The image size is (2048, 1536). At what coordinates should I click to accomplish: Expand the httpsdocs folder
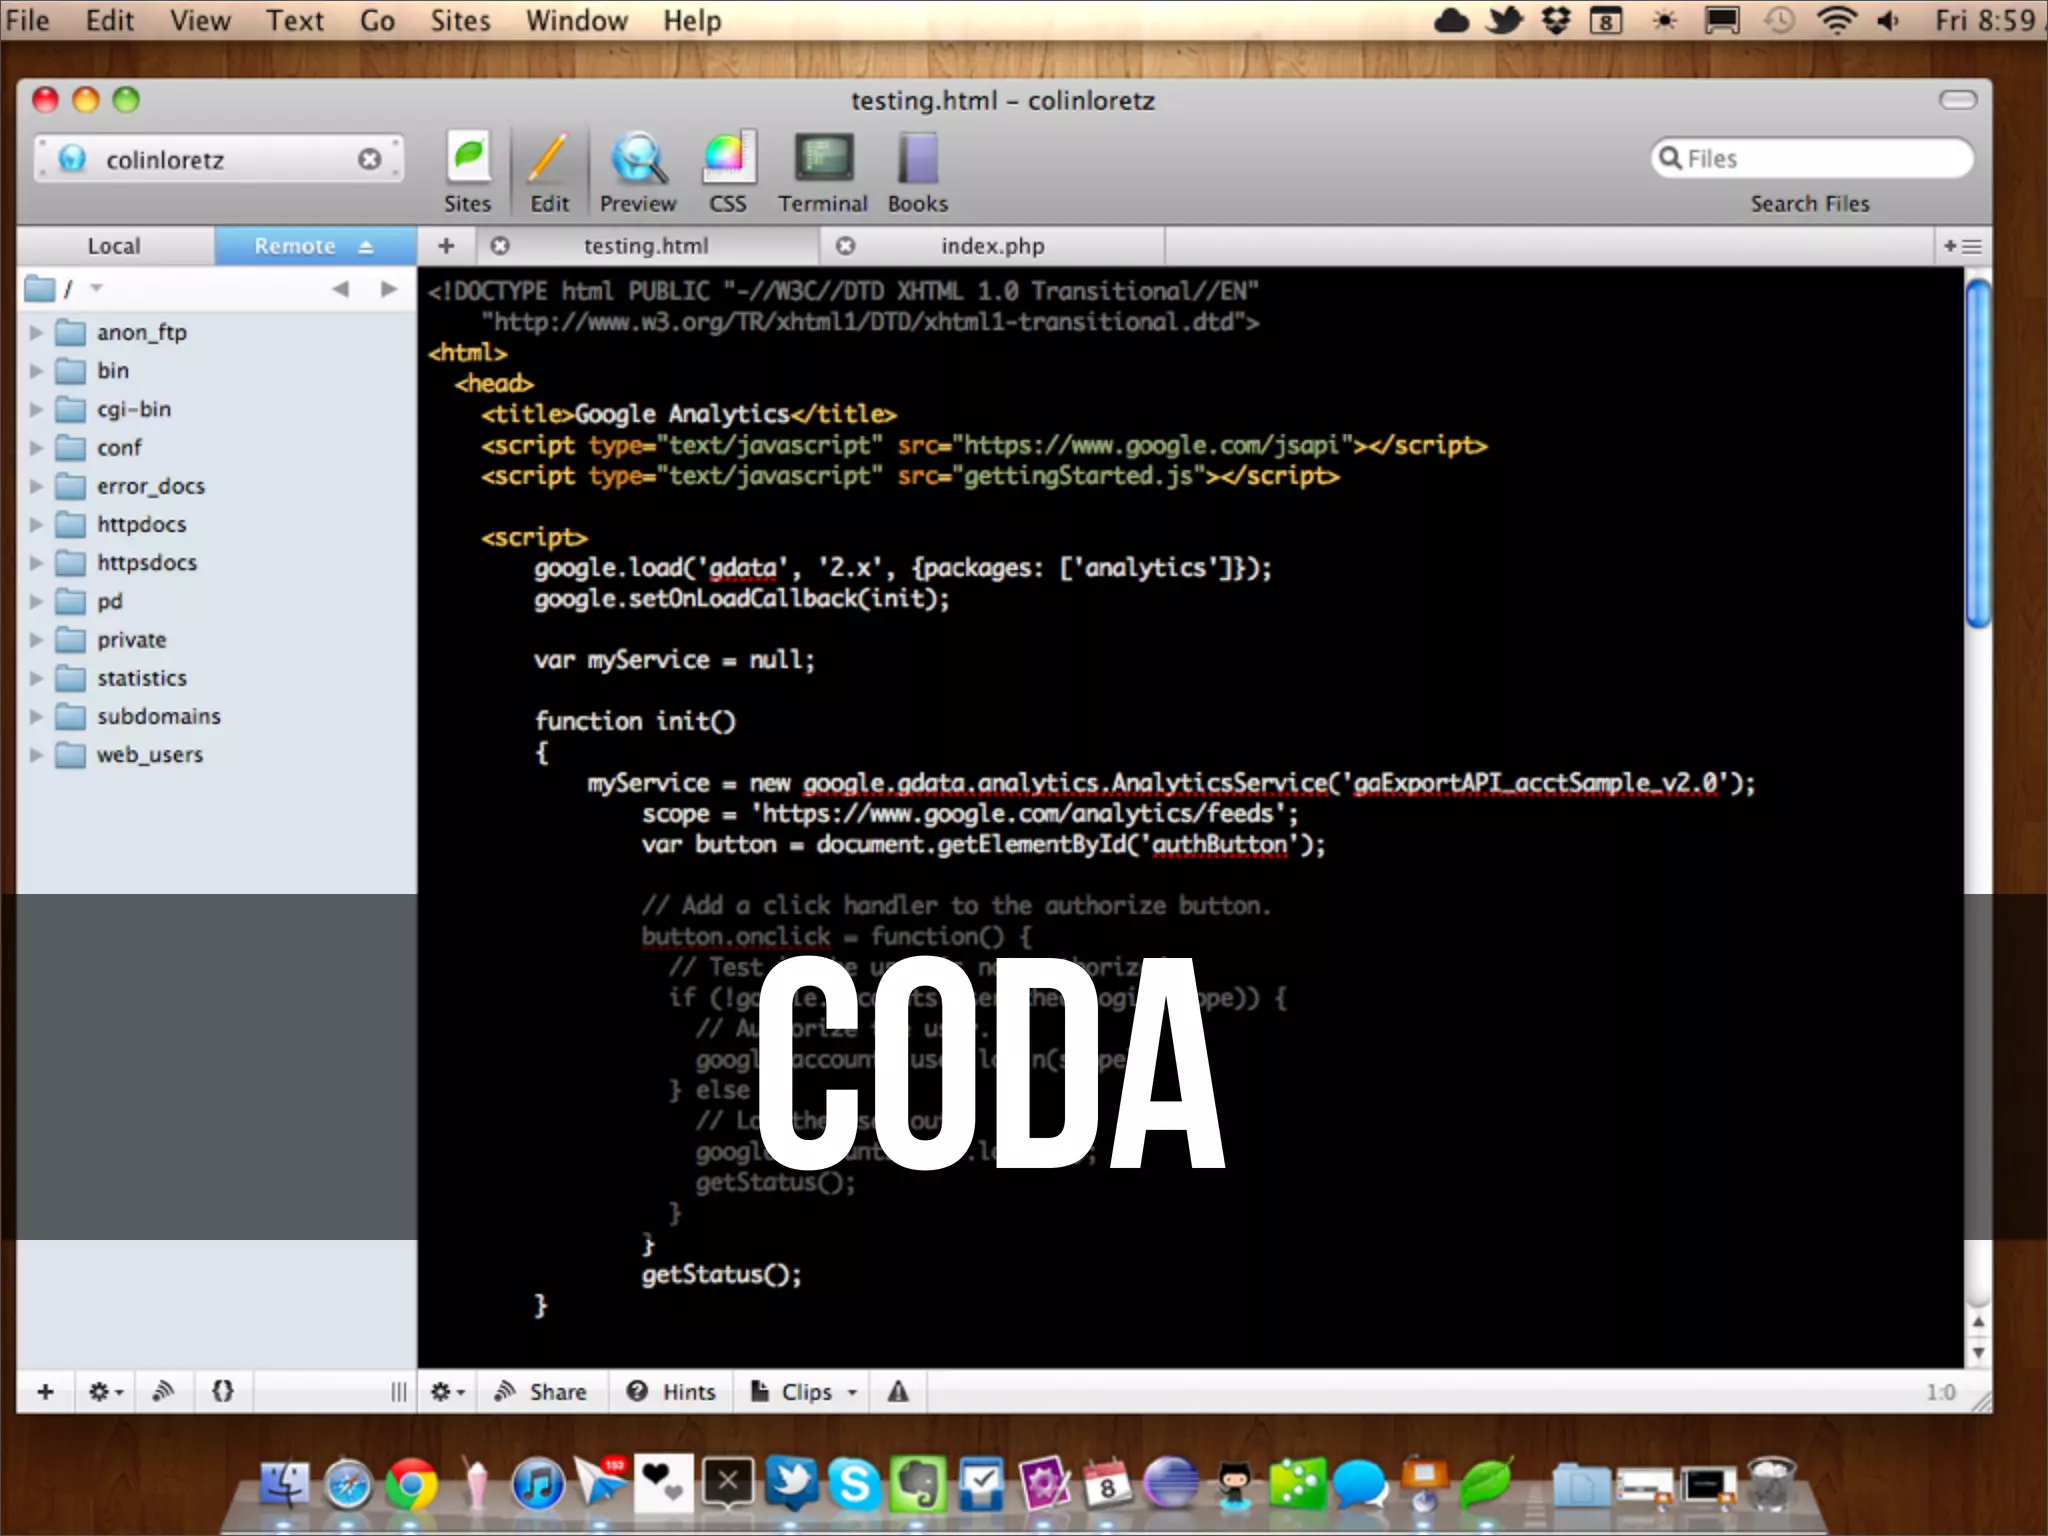[x=36, y=563]
